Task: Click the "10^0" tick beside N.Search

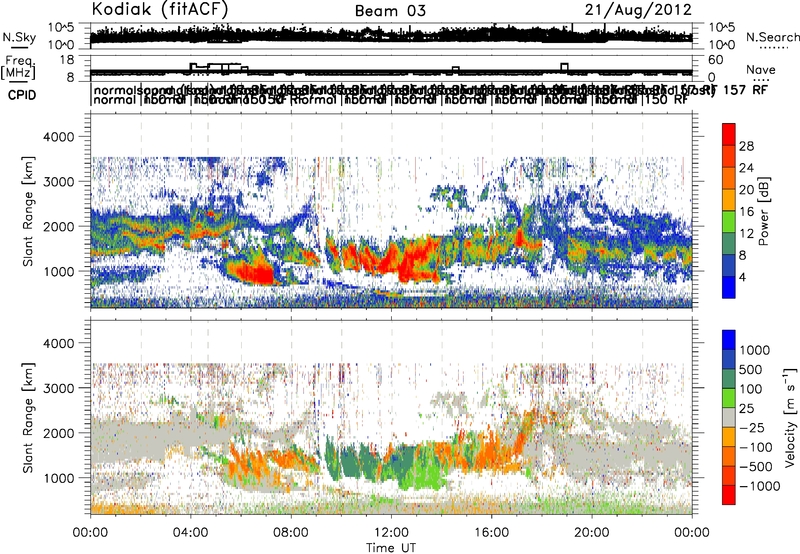Action: pos(722,45)
